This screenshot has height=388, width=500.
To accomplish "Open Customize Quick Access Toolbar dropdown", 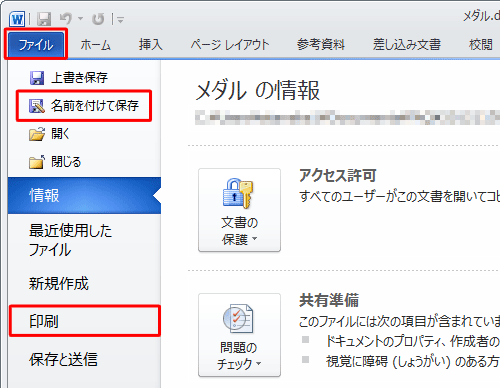I will pos(120,20).
